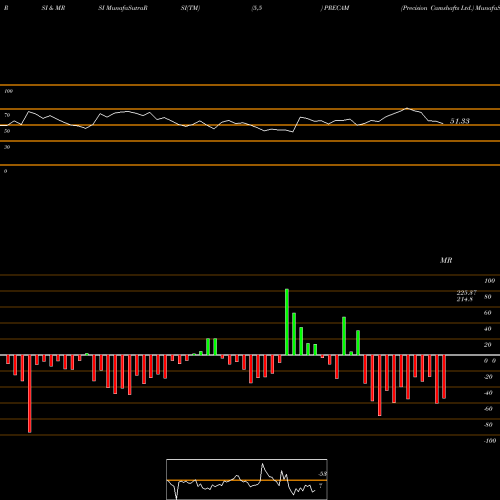The height and width of the screenshot is (500, 500).
Task: Click the 40 label on MR axis
Action: click(x=487, y=329)
